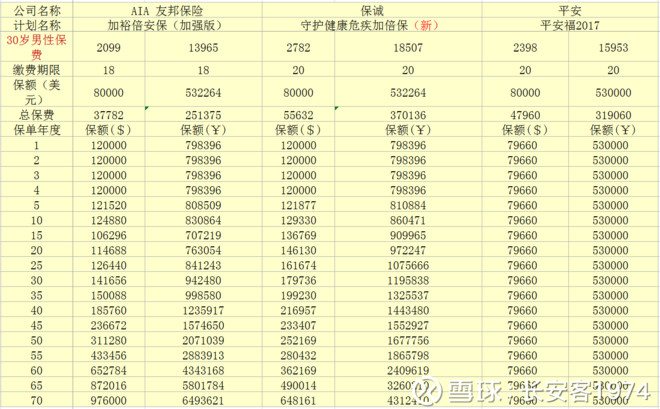The width and height of the screenshot is (660, 409).
Task: Click the AIA 友邦保险 company cell
Action: coord(167,10)
